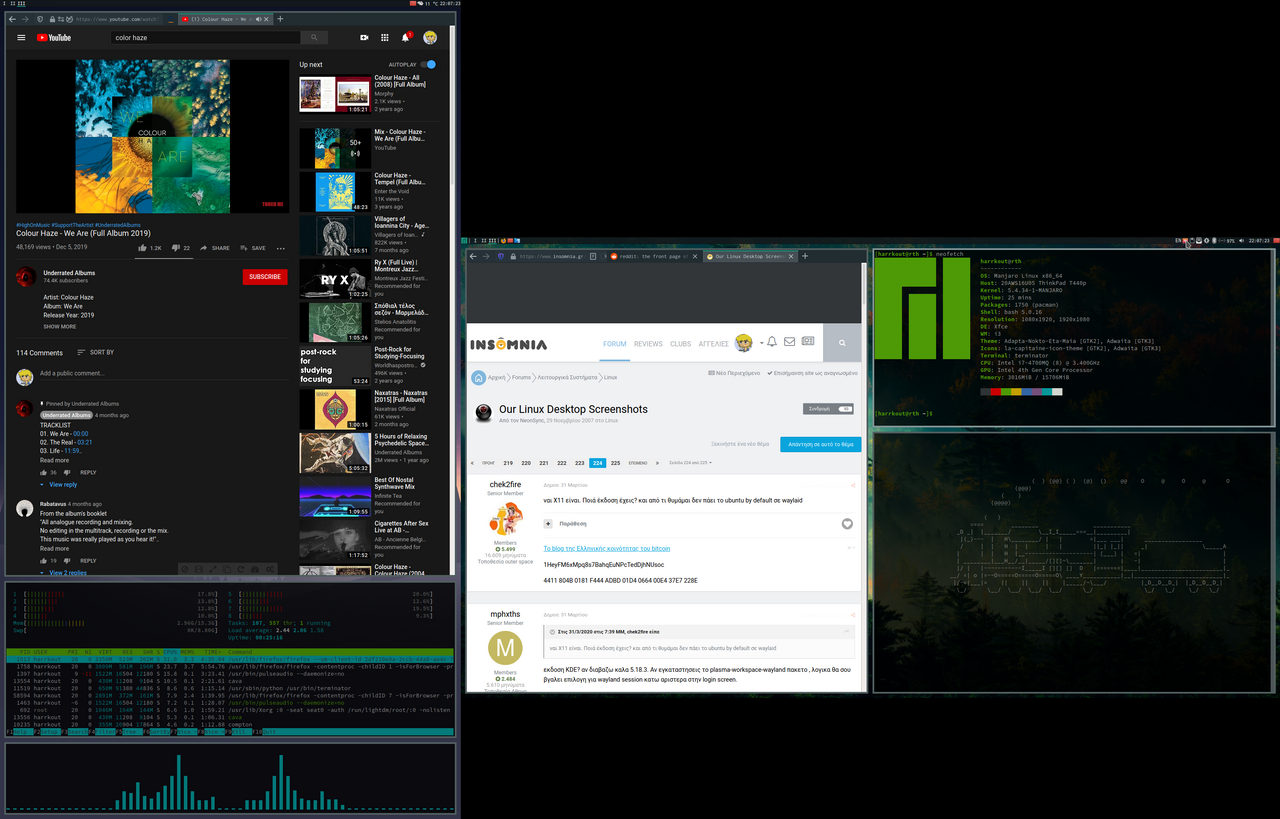Click the Add a public comment field
Image resolution: width=1280 pixels, height=819 pixels.
coord(165,373)
